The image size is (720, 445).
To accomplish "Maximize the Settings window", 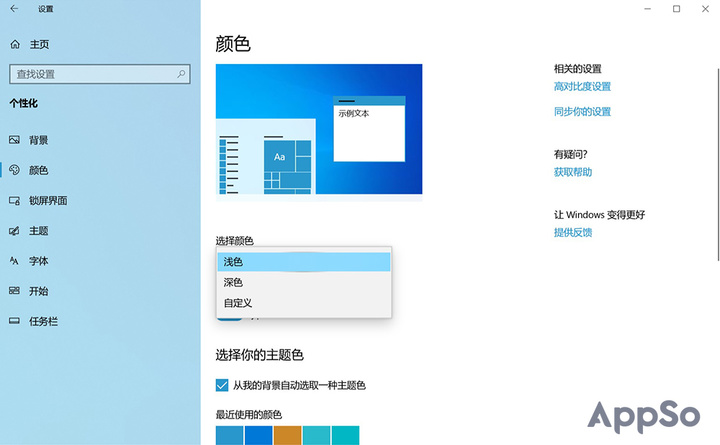I will 676,9.
